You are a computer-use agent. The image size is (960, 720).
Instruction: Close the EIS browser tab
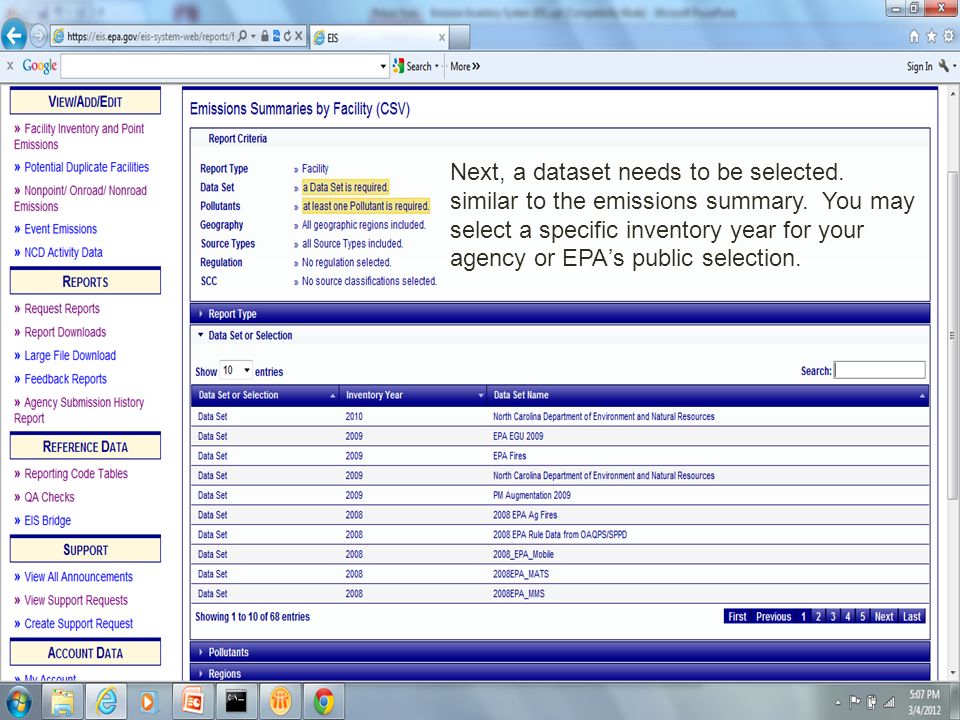441,37
